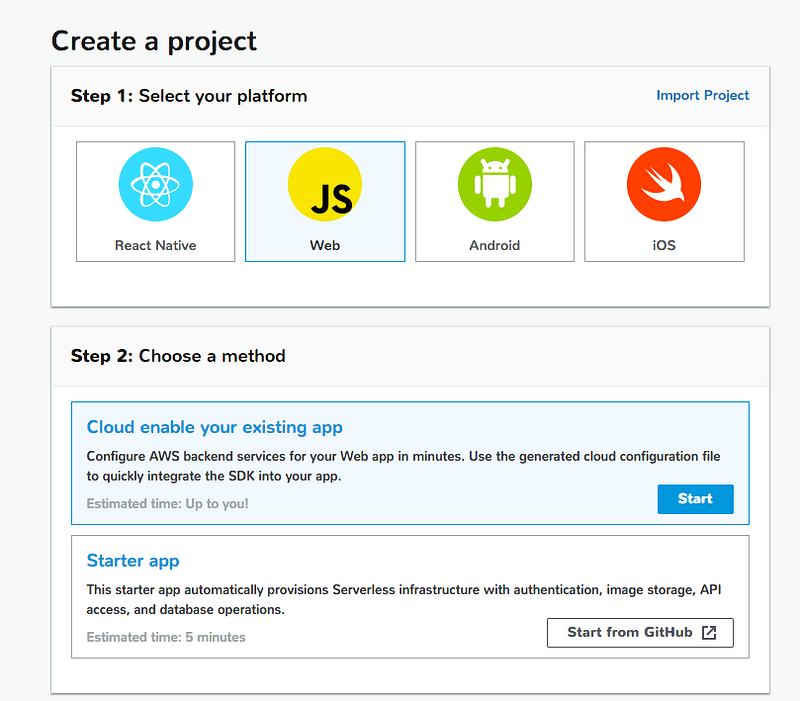Click the React Native atom icon
The image size is (800, 701).
[x=155, y=184]
